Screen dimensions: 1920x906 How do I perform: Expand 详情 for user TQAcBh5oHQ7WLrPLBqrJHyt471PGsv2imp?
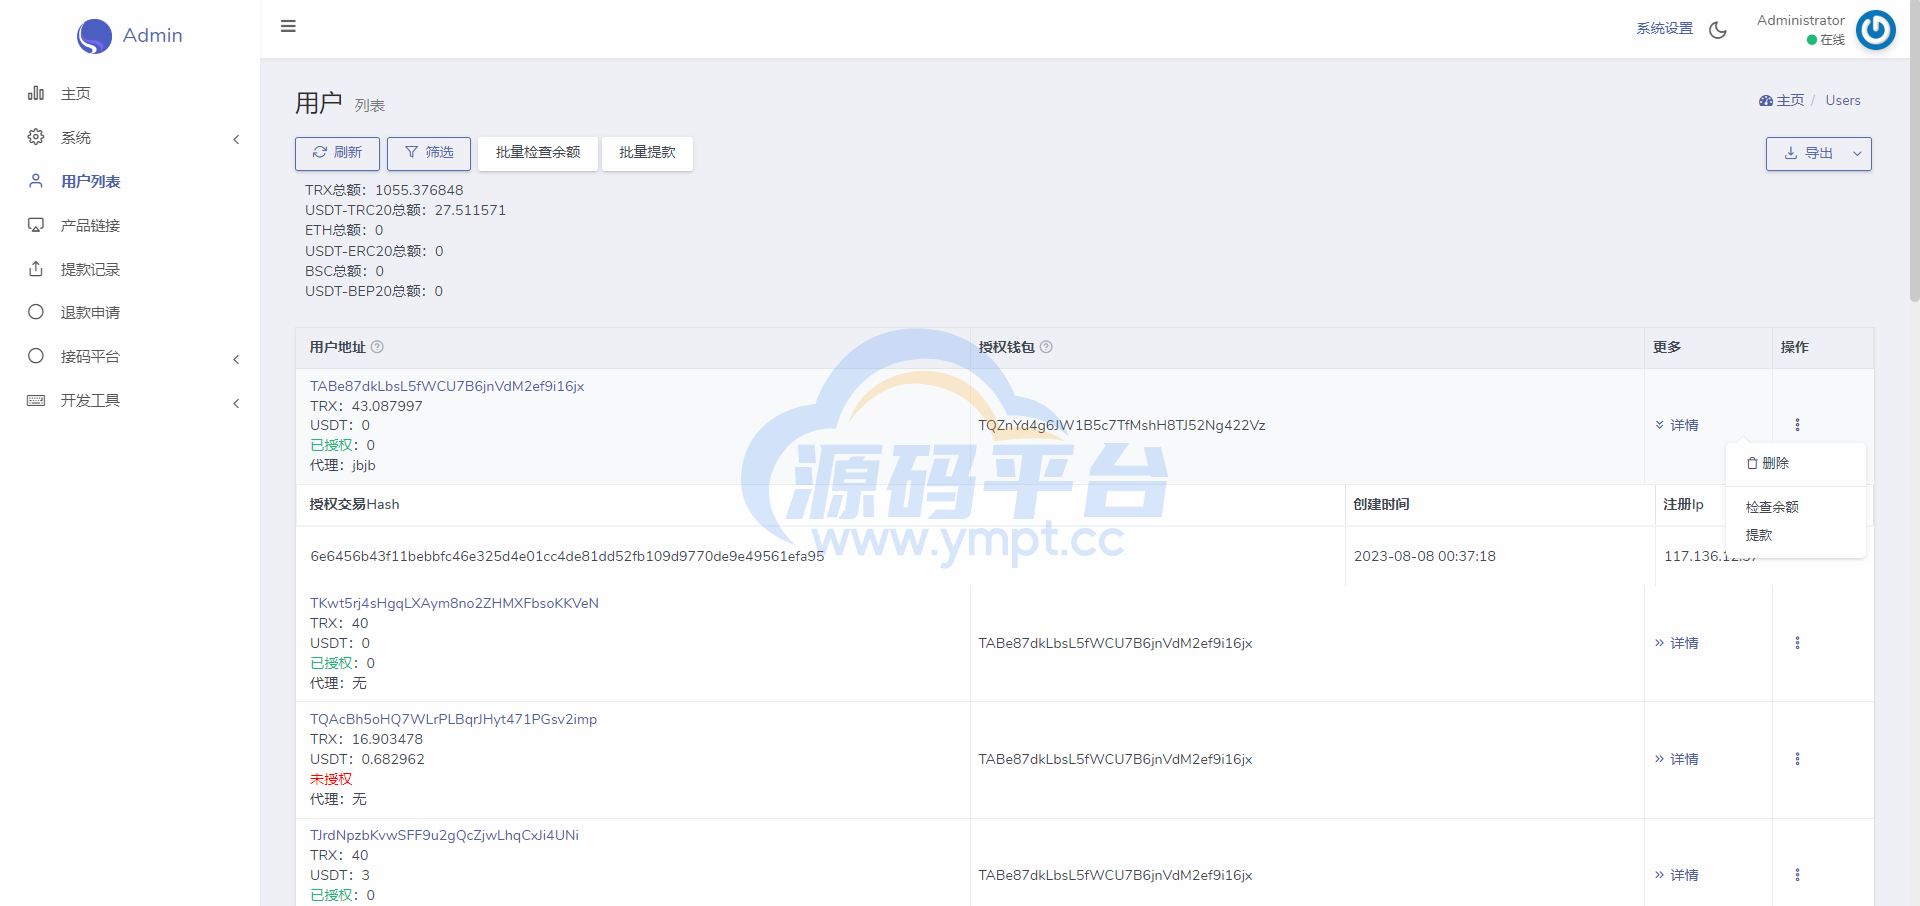[1677, 760]
